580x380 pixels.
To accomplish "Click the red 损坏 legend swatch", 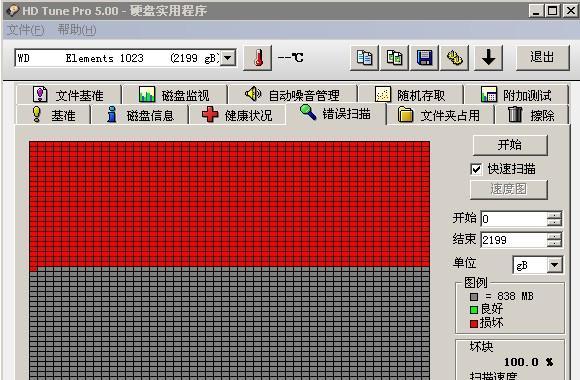I will tap(474, 324).
